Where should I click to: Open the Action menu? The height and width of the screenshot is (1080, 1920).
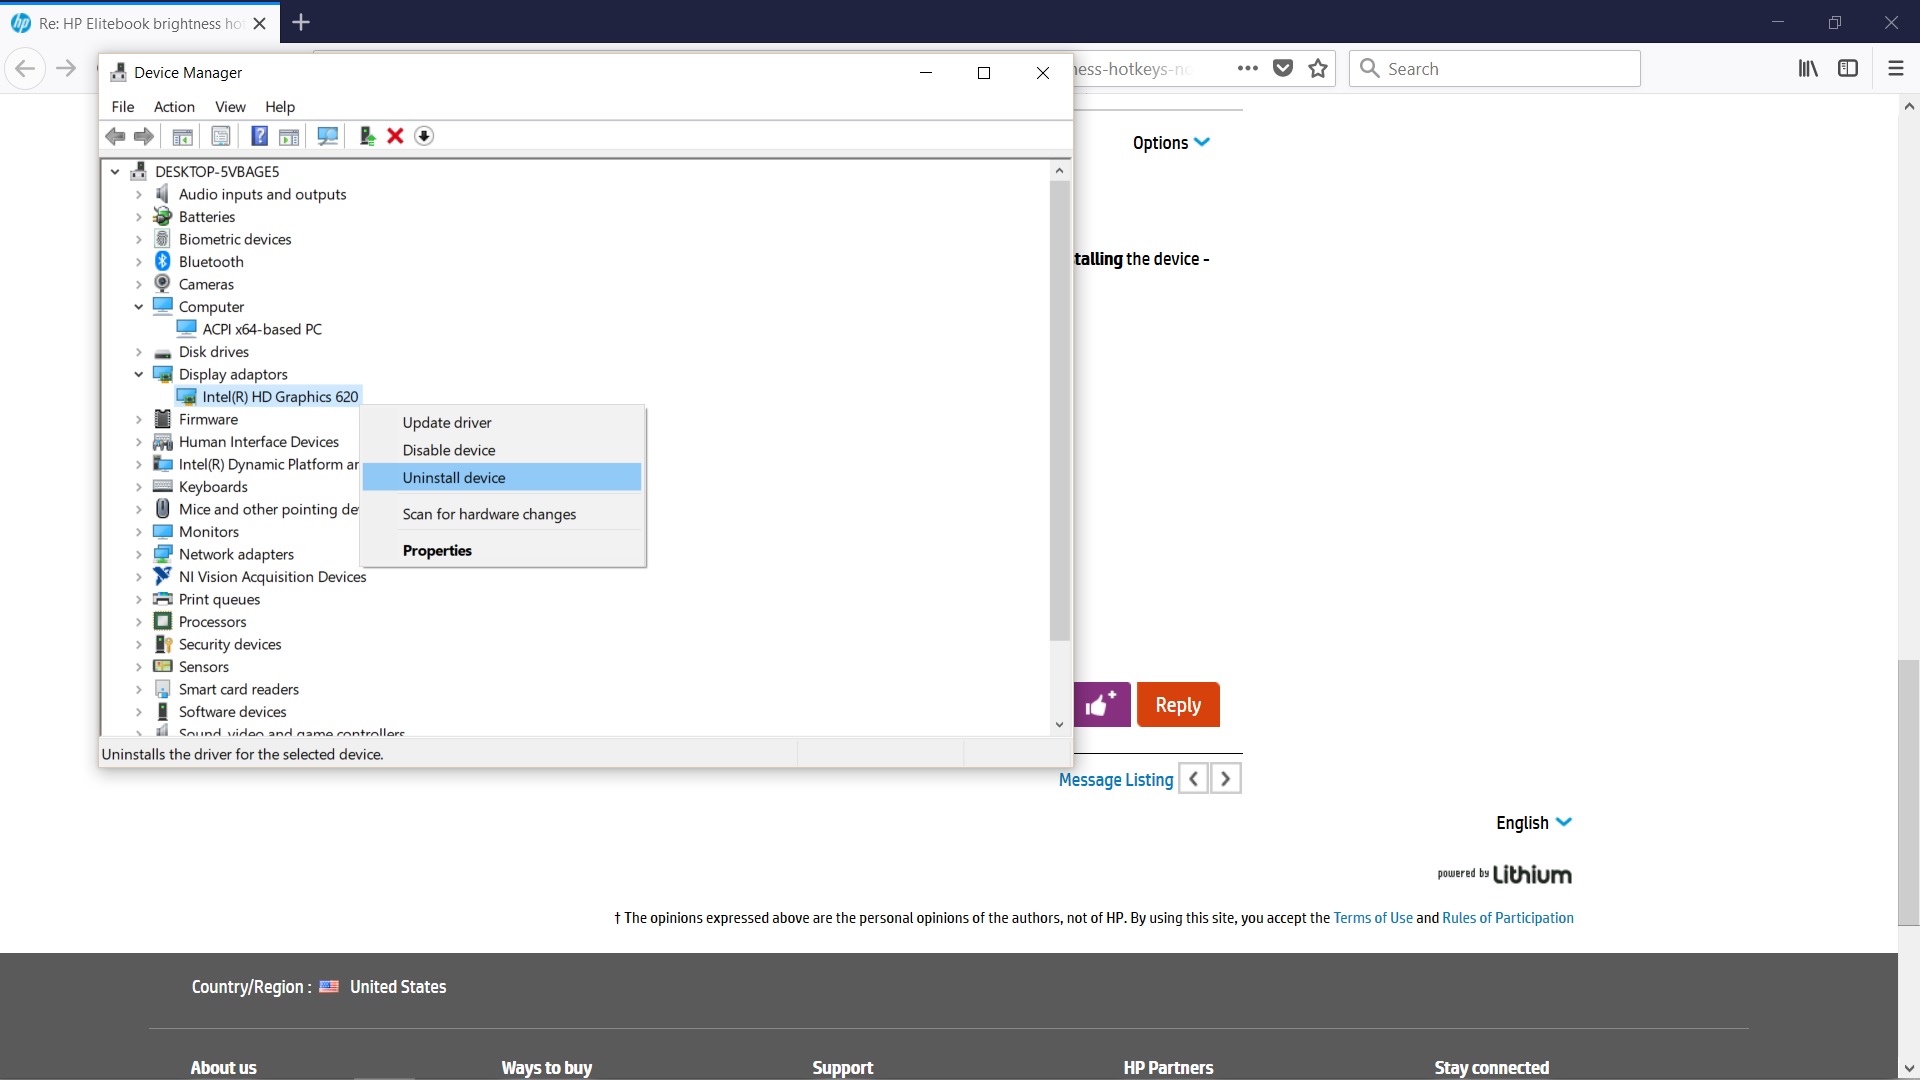coord(174,107)
